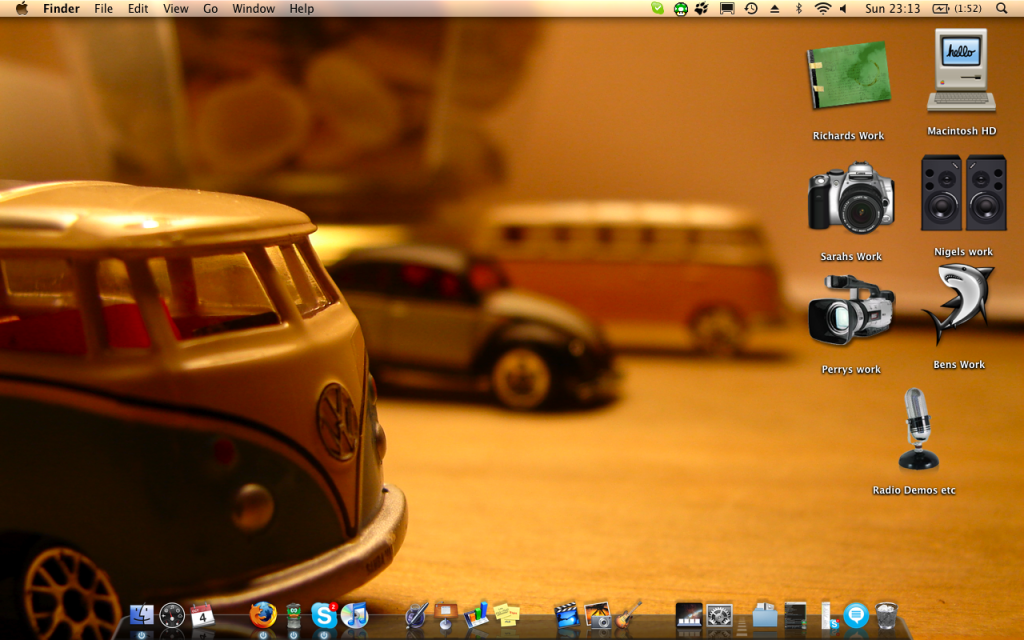Restore minimized terminal window in Dock
1024x640 pixels.
[795, 615]
